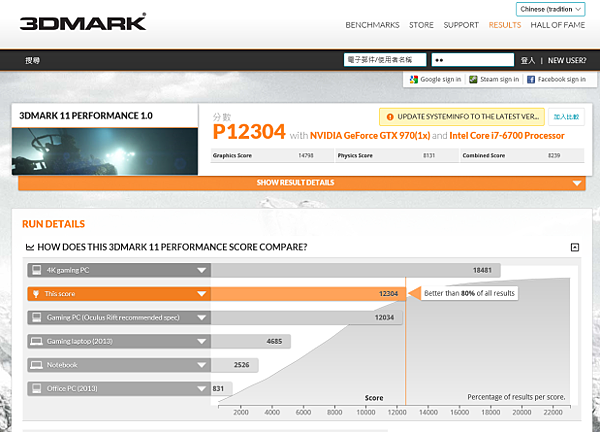The image size is (600, 432).
Task: Click the 登入 login button
Action: point(528,60)
